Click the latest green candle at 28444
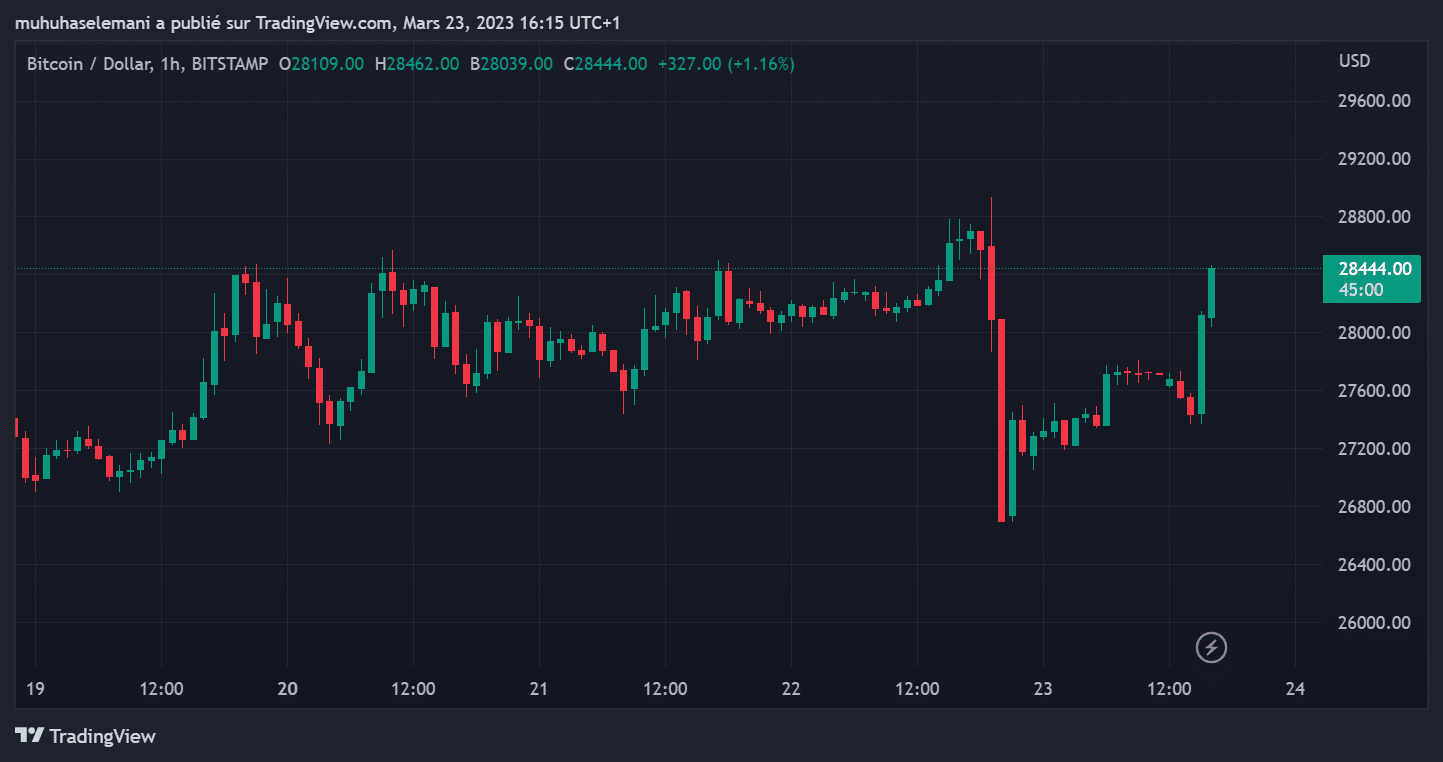1443x762 pixels. pos(1211,293)
